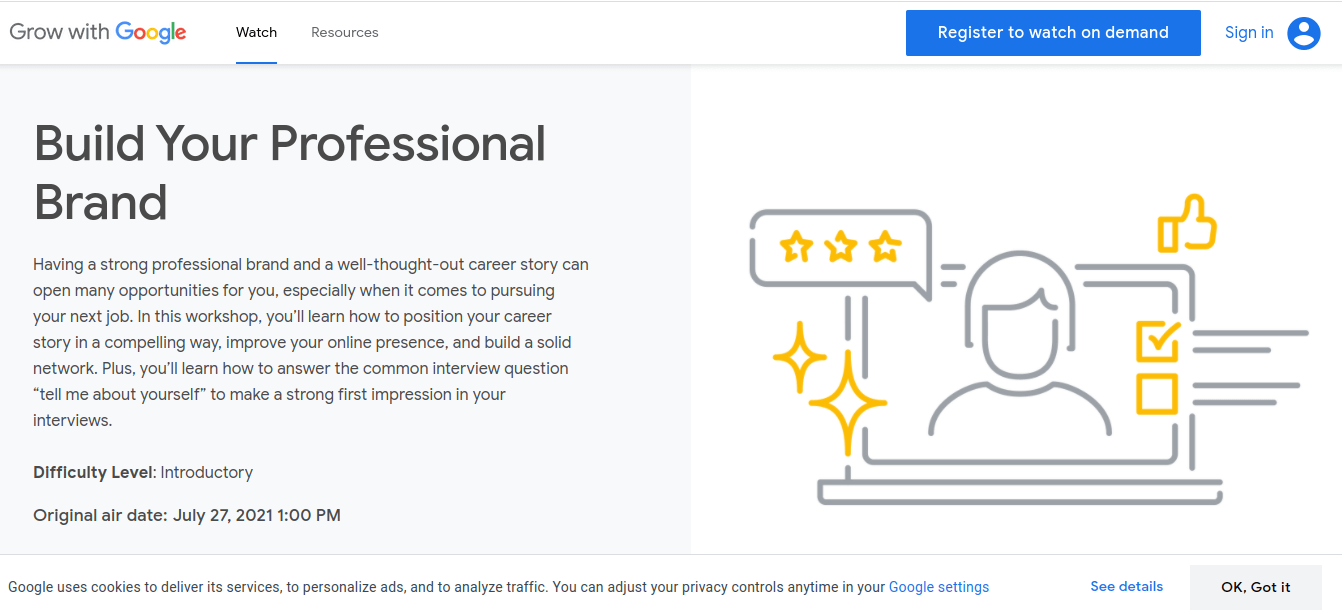Click the Grow with Google logo
The image size is (1342, 615).
98,32
